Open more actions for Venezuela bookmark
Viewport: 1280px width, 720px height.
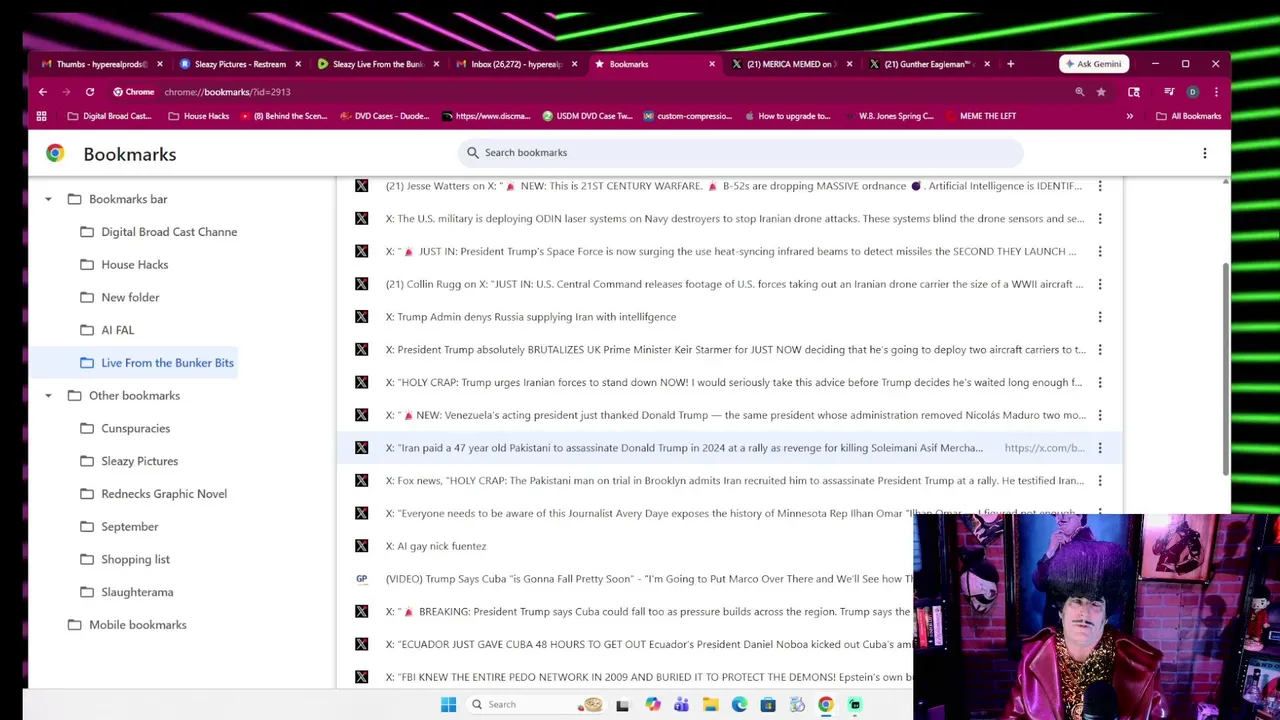(x=1100, y=415)
